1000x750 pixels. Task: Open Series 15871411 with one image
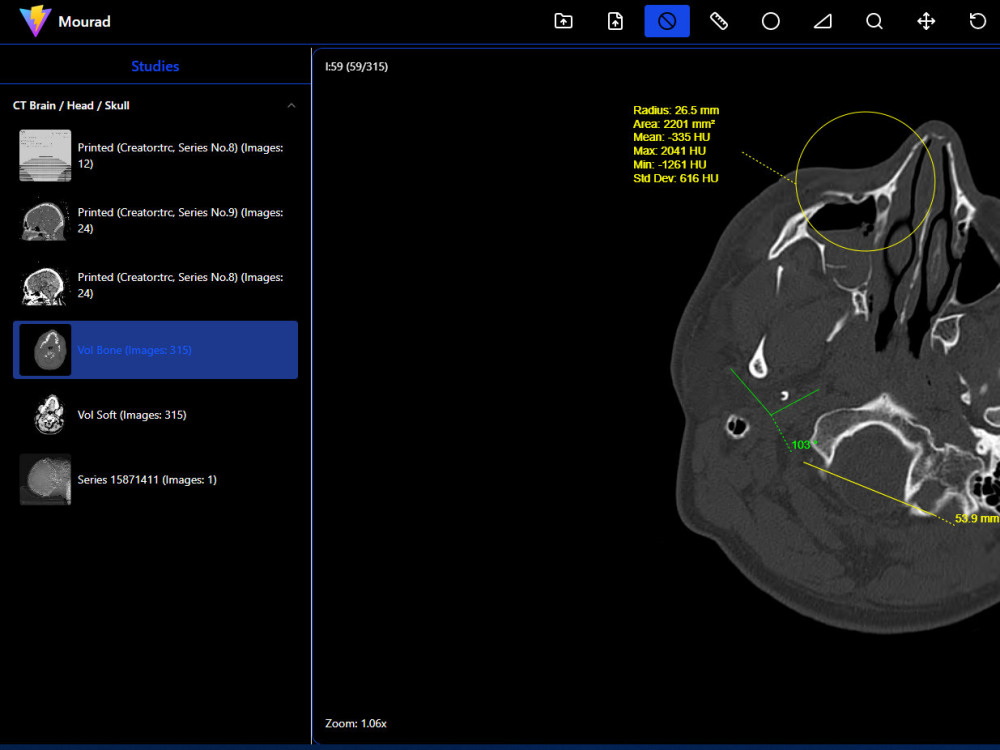(x=156, y=480)
